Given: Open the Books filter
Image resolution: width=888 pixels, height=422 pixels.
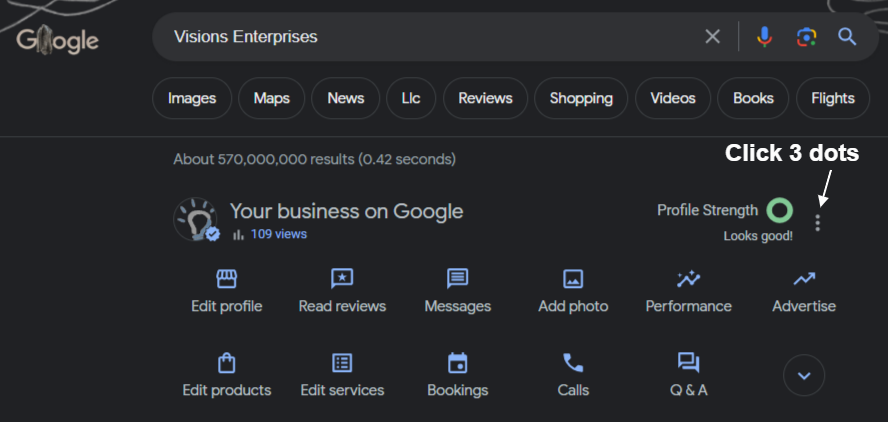Looking at the screenshot, I should click(753, 98).
